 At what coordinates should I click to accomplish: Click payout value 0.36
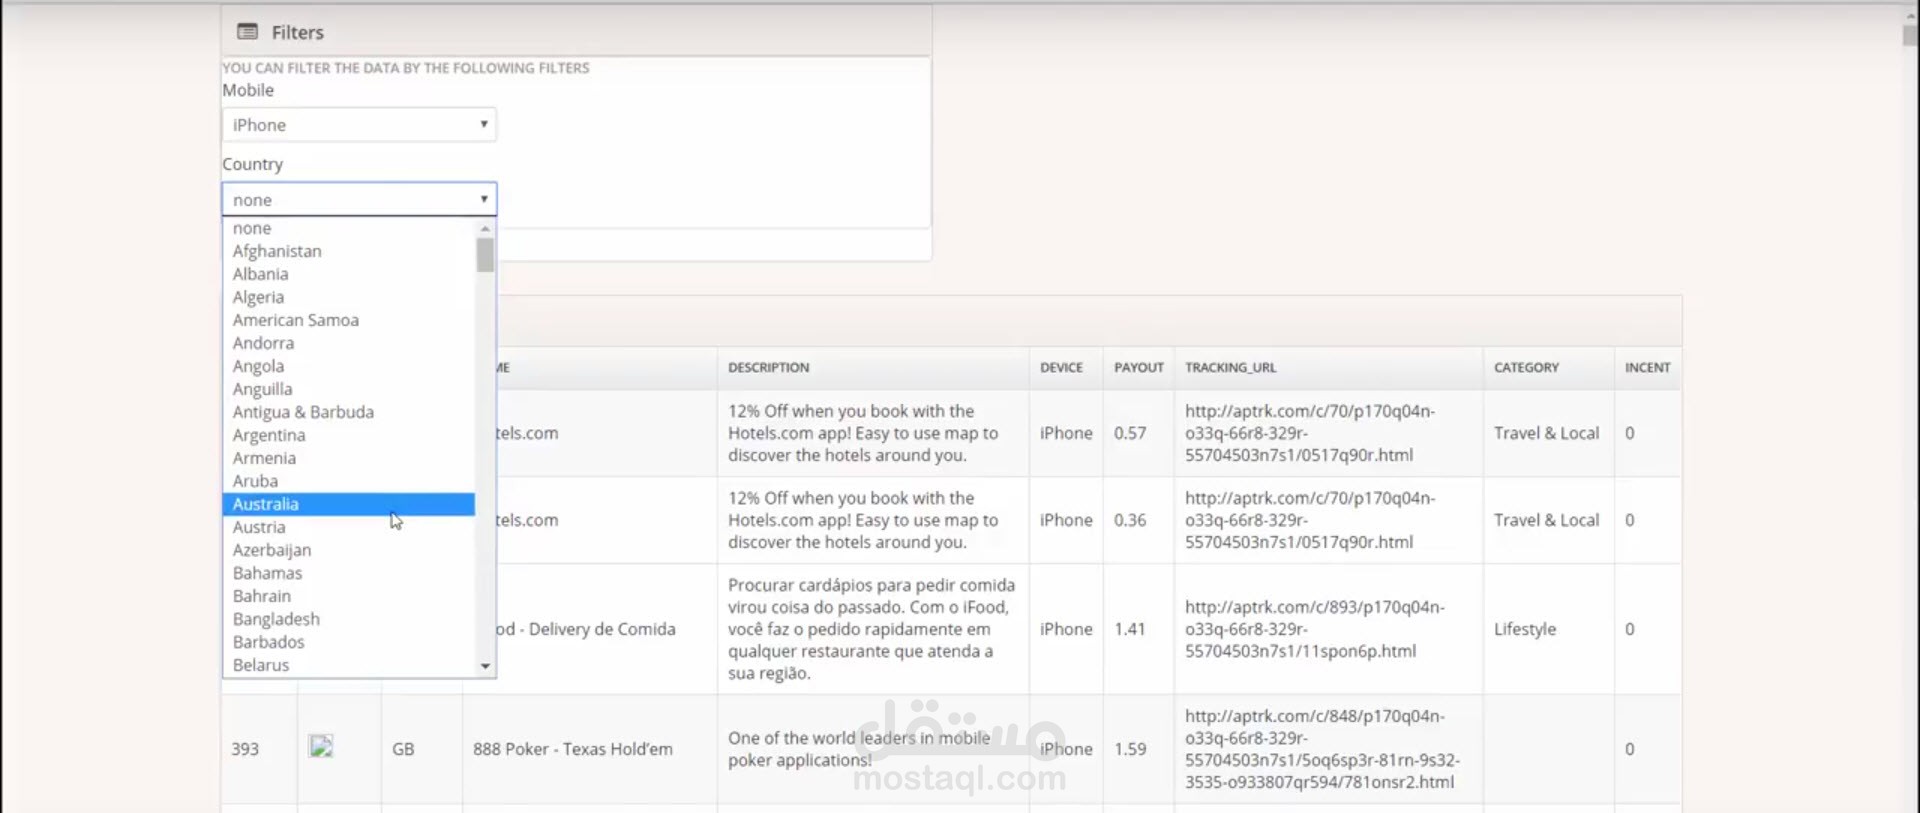[x=1130, y=520]
